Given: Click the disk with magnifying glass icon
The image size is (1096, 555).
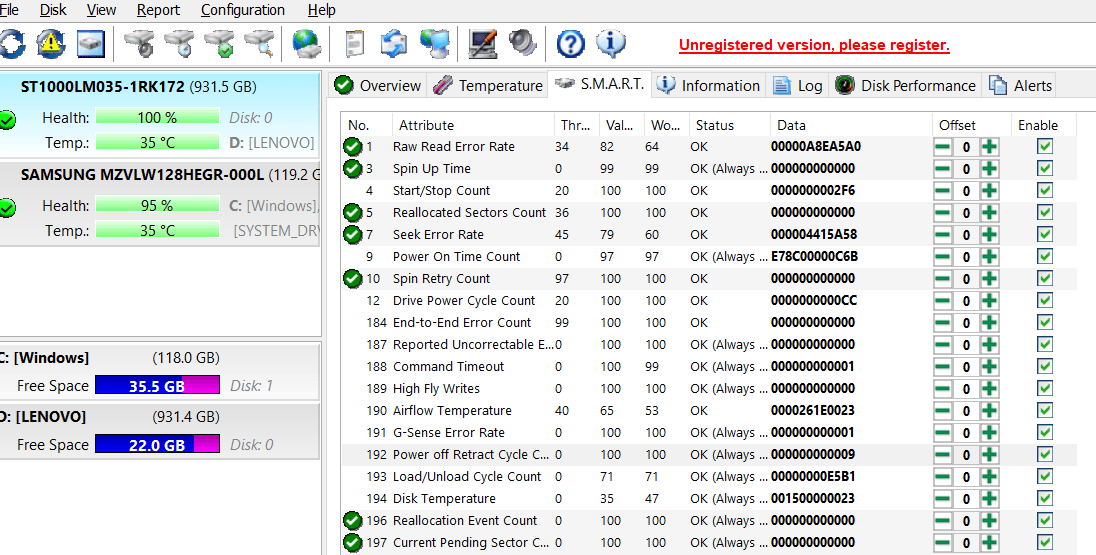Looking at the screenshot, I should pos(259,44).
